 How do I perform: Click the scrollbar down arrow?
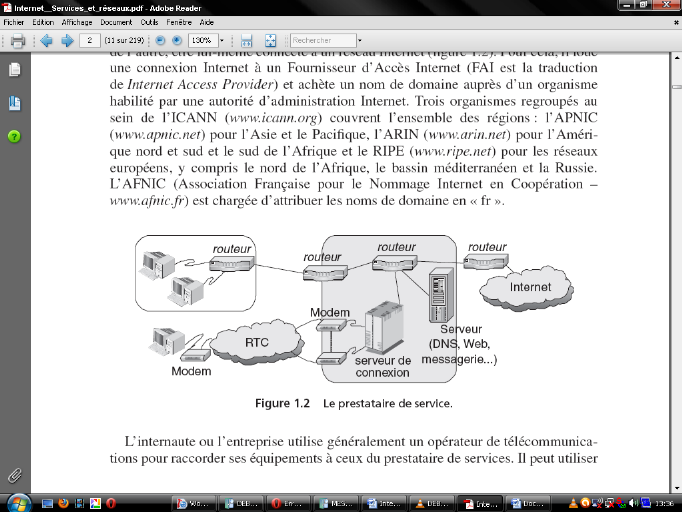coord(677,489)
